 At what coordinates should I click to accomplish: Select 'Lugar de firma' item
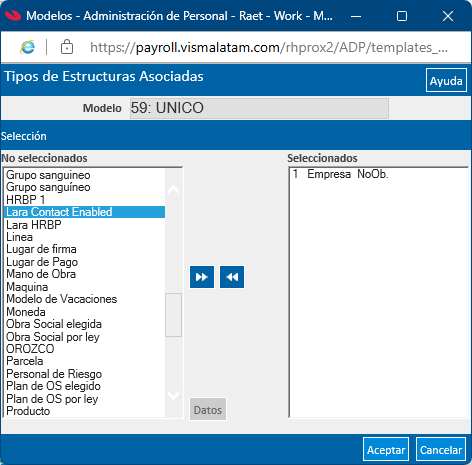point(85,249)
